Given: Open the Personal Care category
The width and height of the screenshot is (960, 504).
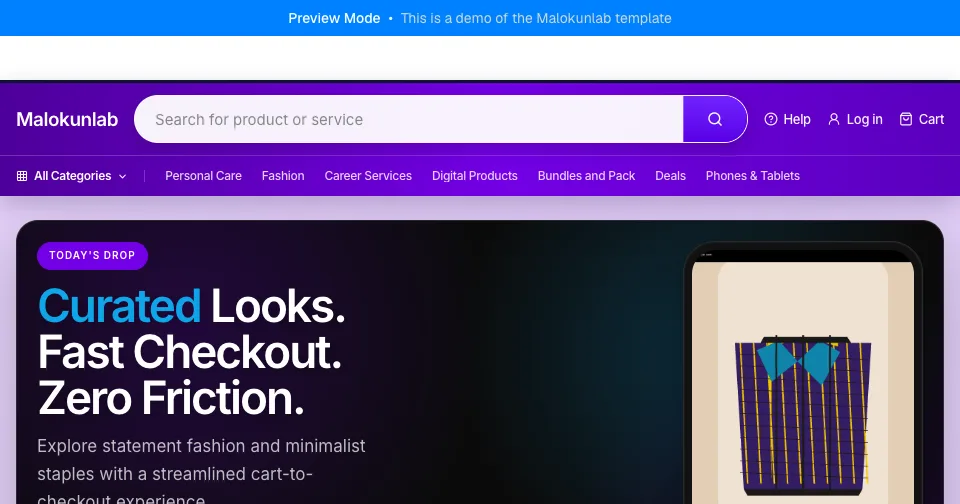Looking at the screenshot, I should 203,176.
